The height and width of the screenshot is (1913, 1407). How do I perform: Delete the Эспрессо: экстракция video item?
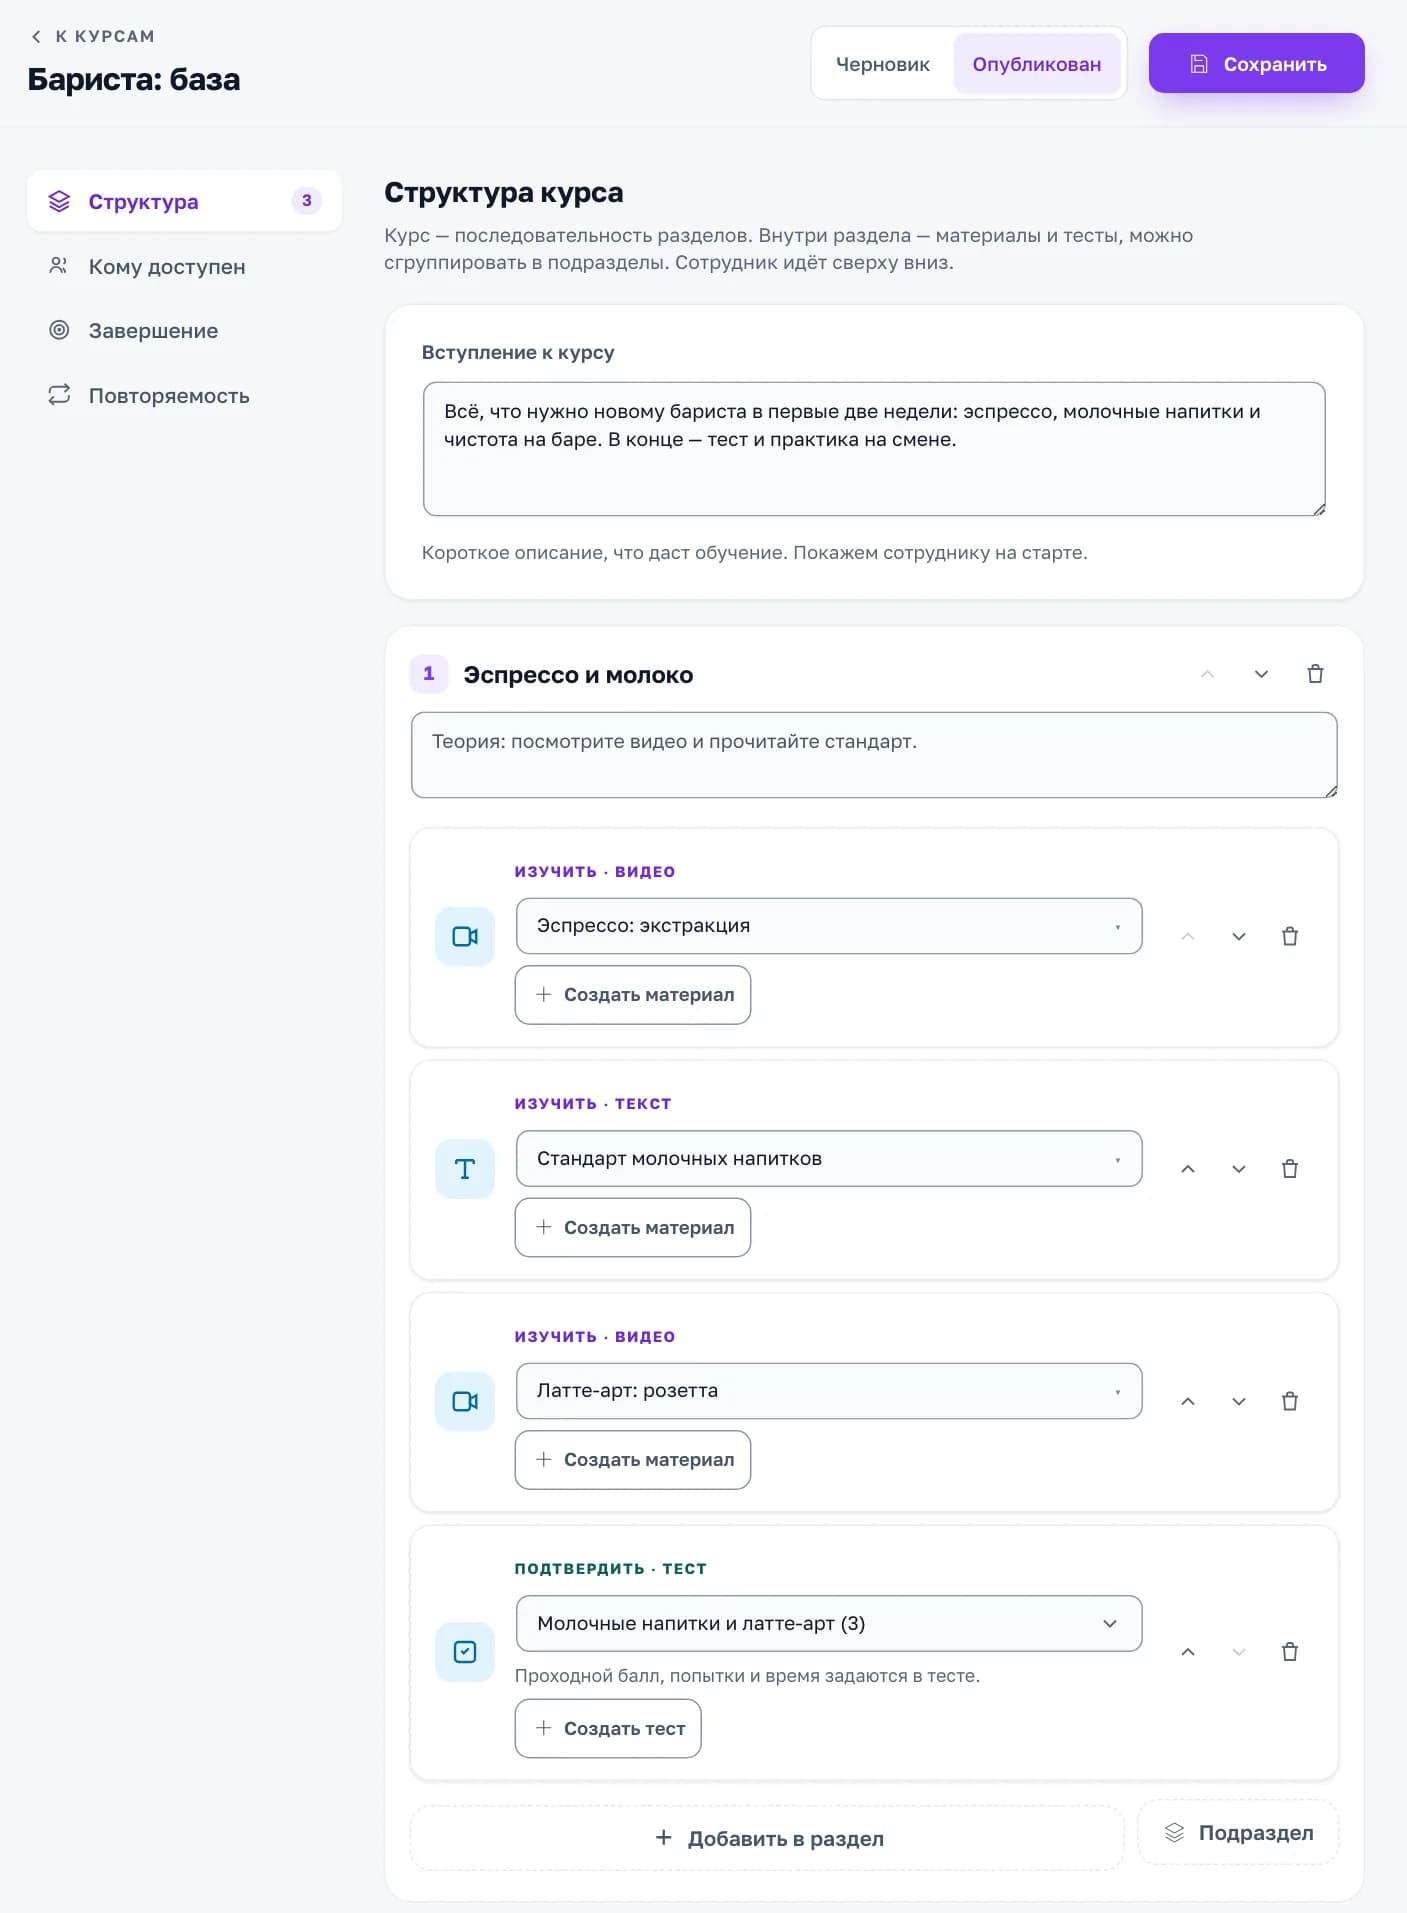(1290, 937)
